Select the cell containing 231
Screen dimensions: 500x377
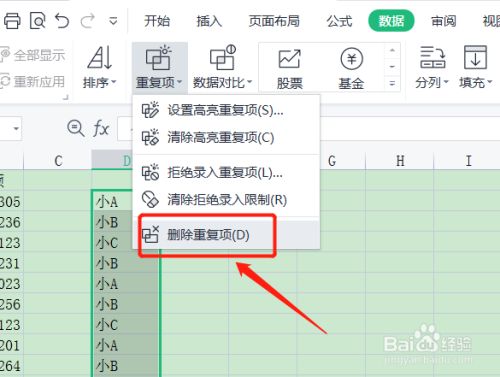click(12, 263)
